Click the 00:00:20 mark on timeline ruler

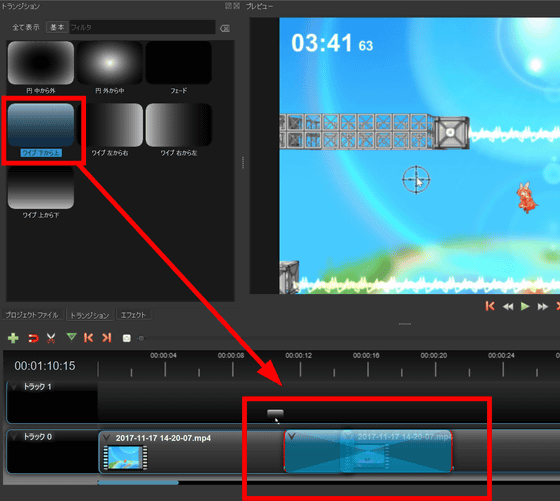click(434, 356)
